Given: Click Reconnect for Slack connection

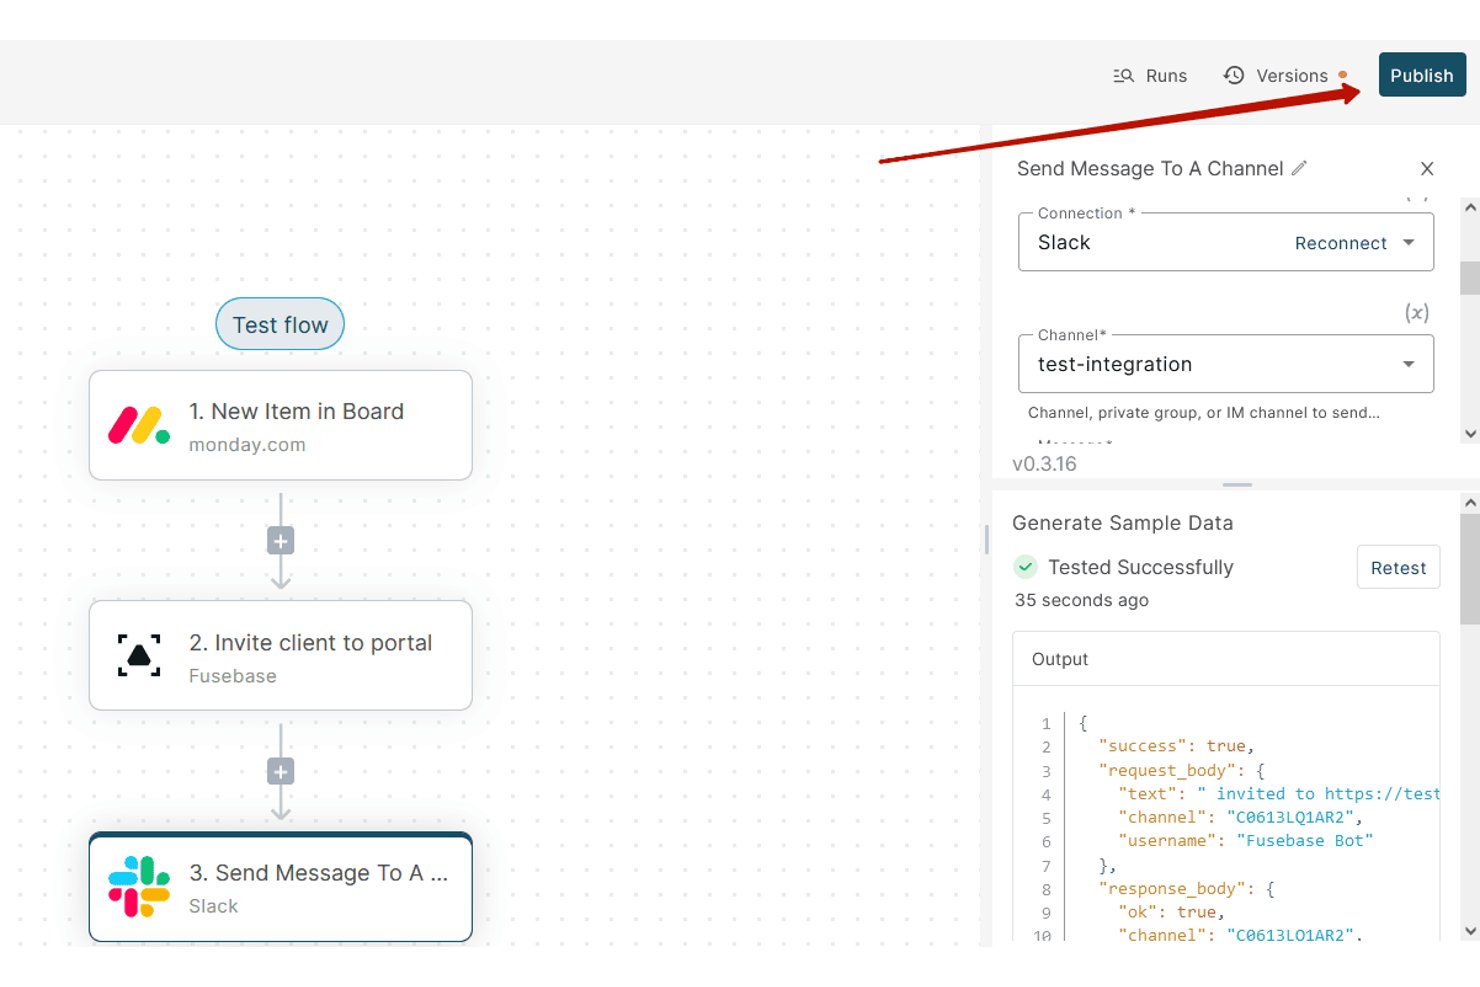Looking at the screenshot, I should [x=1340, y=243].
